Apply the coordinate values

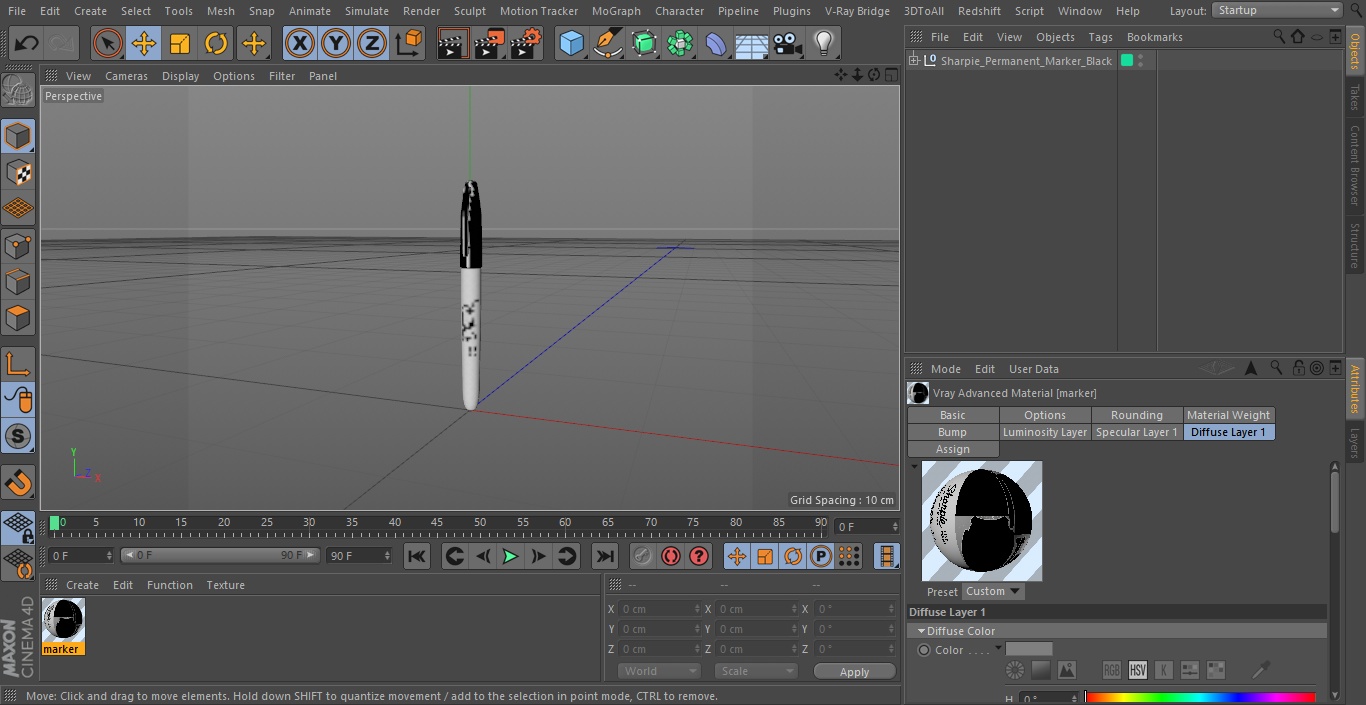tap(854, 671)
